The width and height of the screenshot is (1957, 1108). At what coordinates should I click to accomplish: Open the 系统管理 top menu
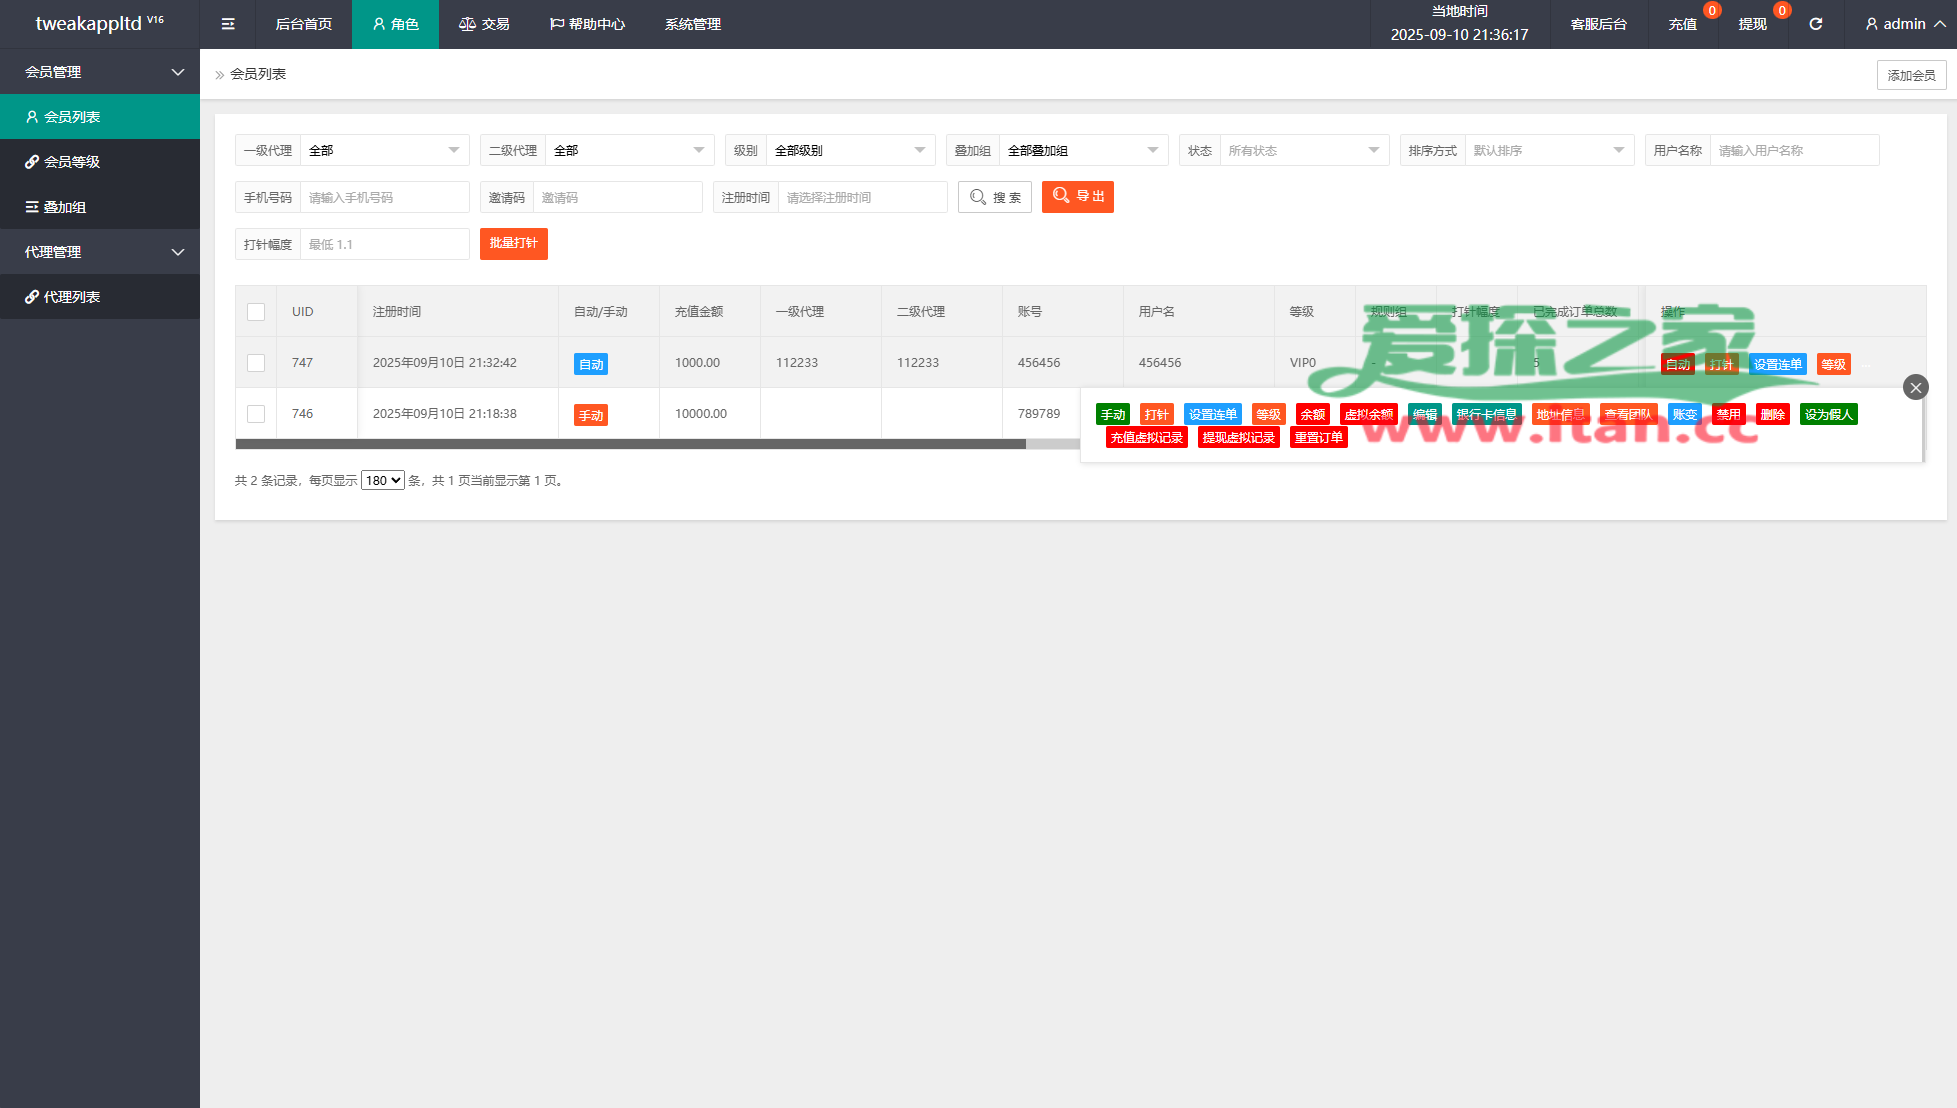(x=692, y=24)
